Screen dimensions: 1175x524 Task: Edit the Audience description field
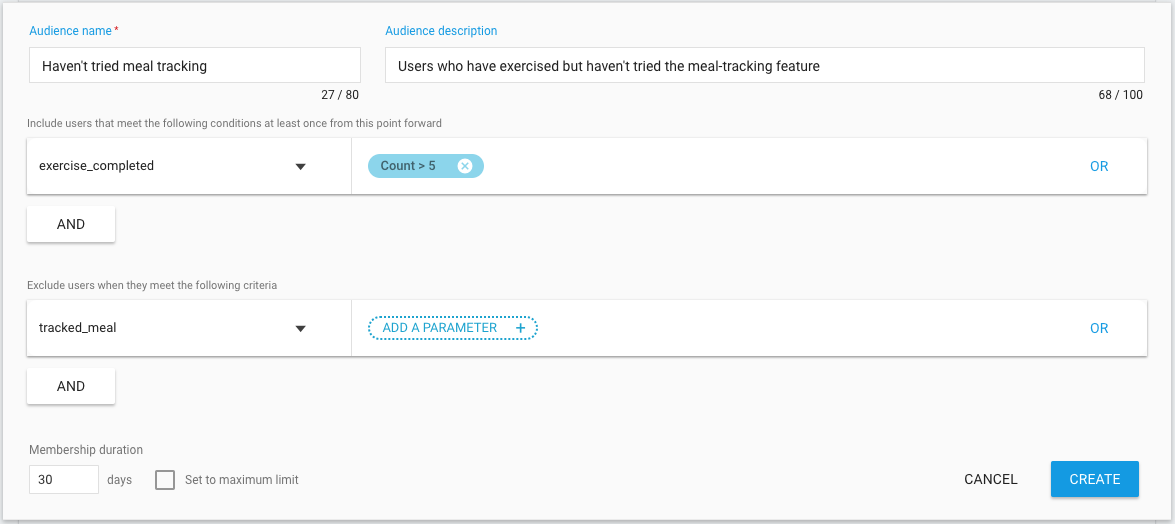764,66
